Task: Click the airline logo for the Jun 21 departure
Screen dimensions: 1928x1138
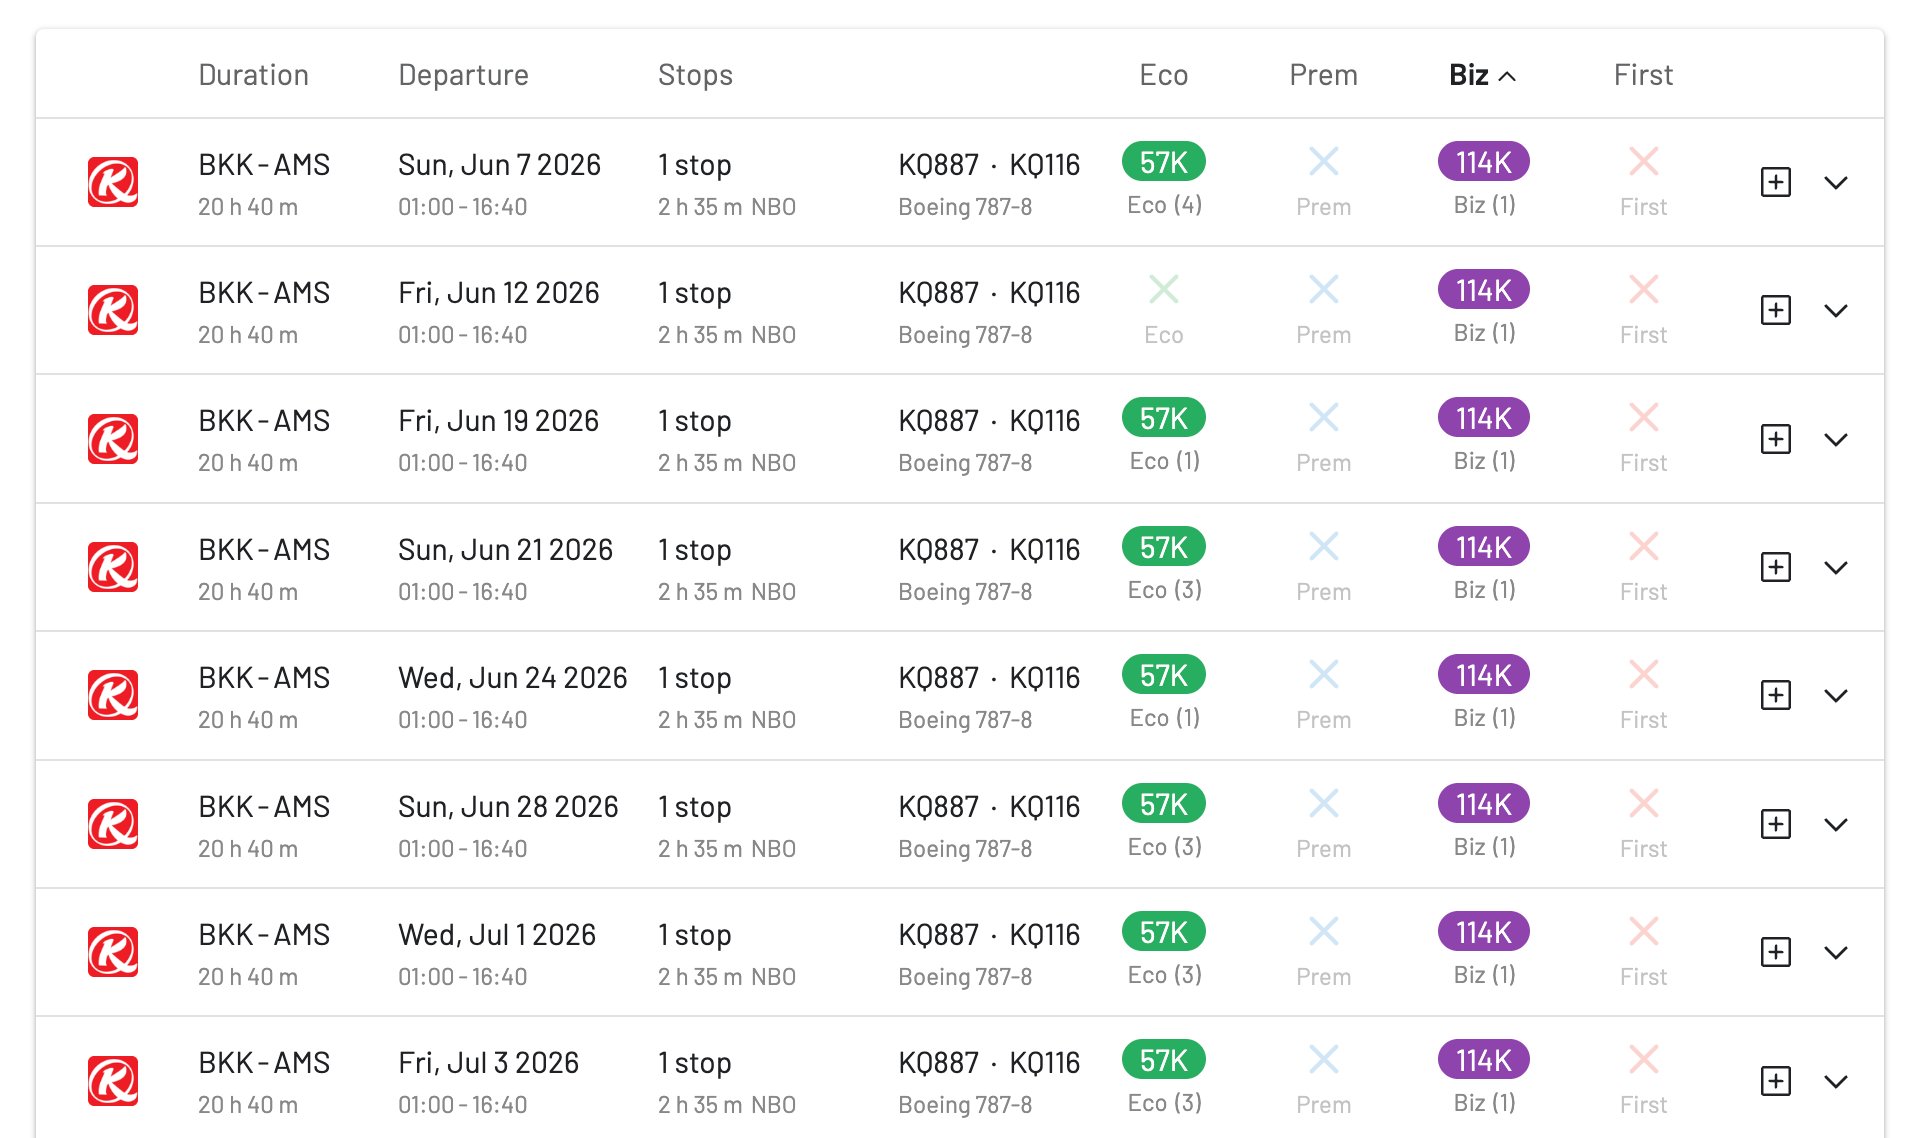Action: tap(113, 567)
